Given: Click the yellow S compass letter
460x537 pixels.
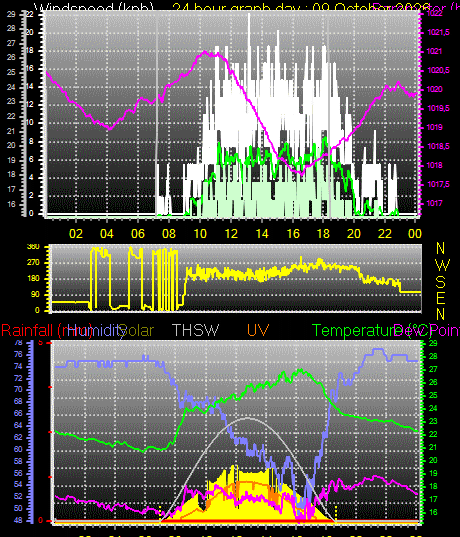Looking at the screenshot, I should (440, 282).
